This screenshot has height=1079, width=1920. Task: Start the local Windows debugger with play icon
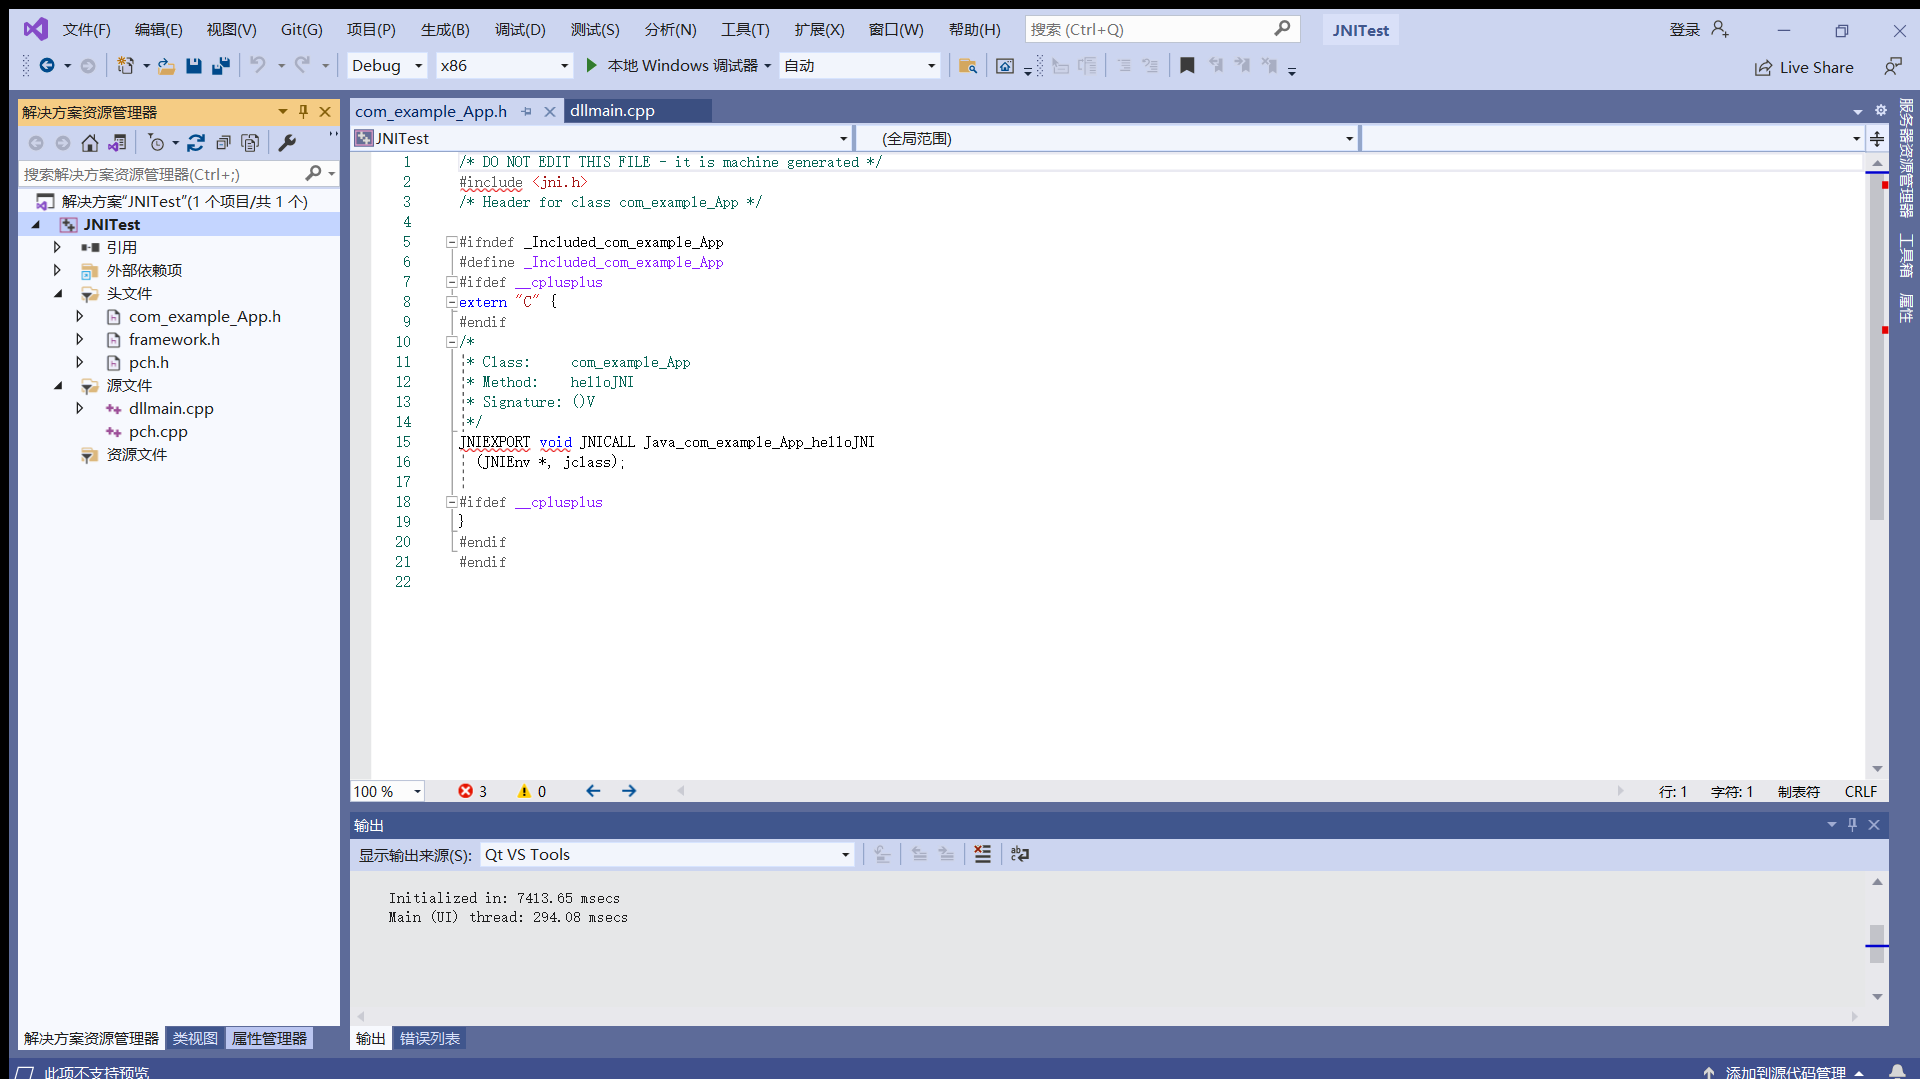pos(591,66)
